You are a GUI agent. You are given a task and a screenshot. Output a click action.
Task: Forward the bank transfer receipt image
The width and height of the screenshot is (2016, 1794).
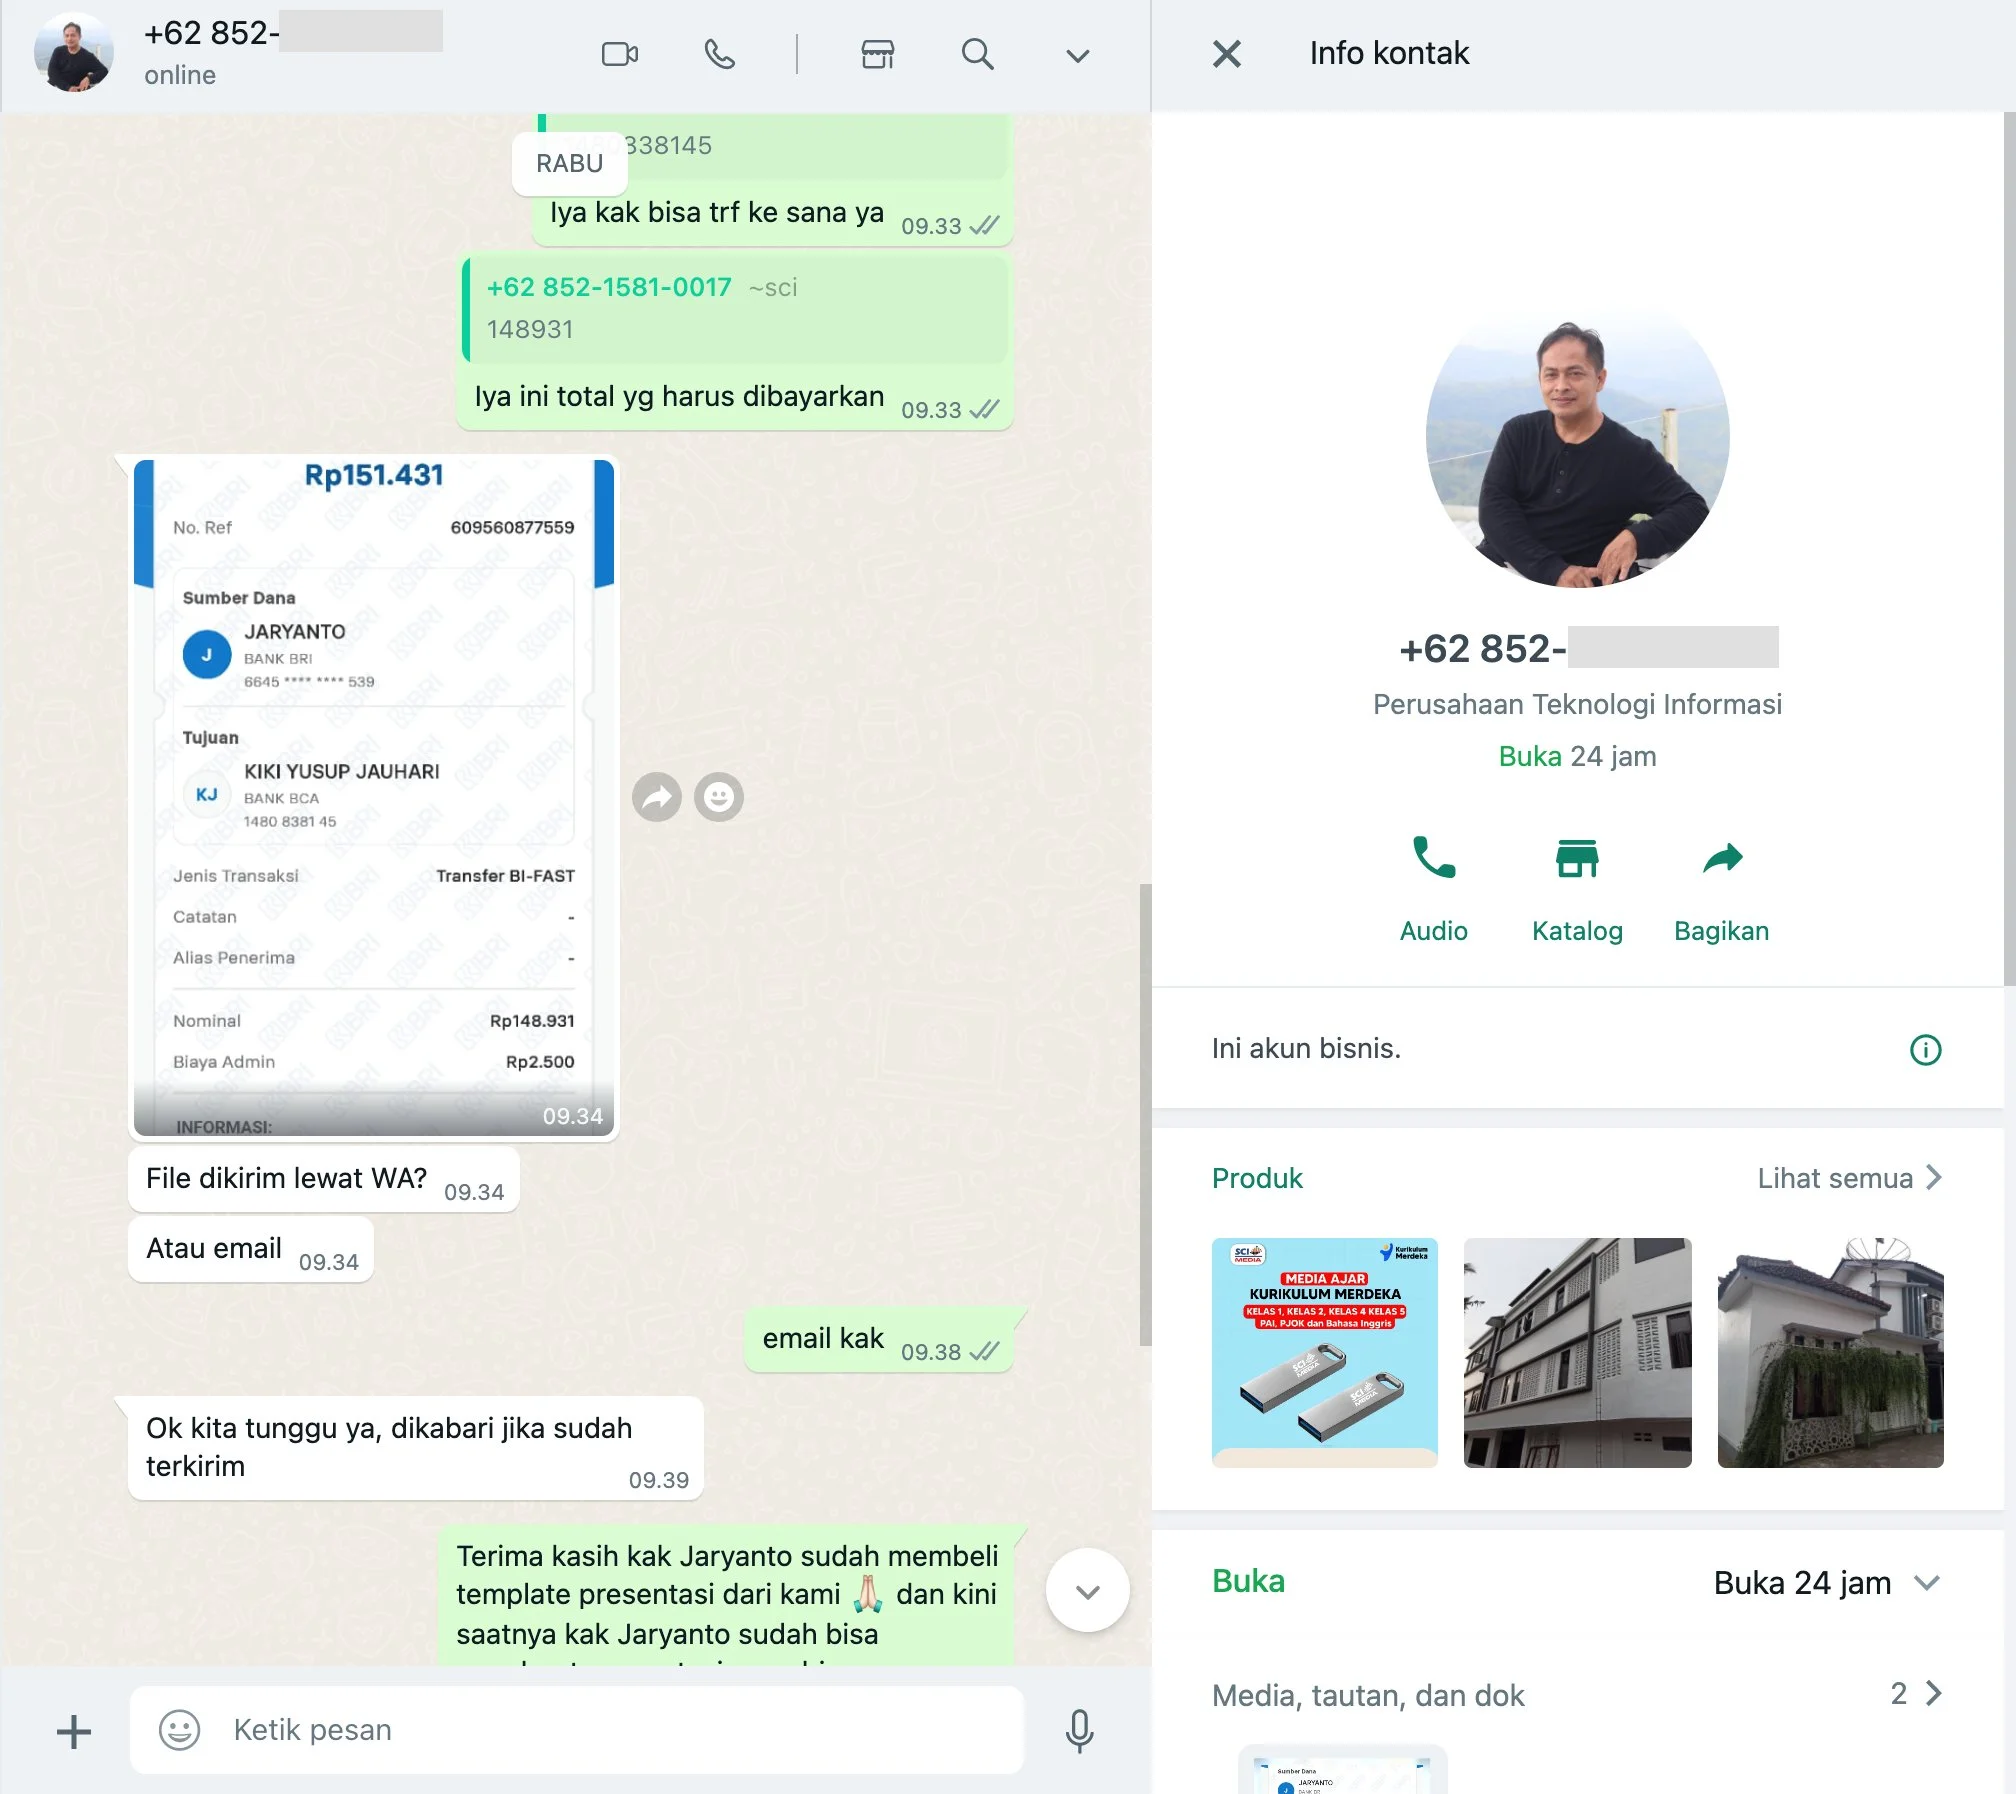[657, 797]
